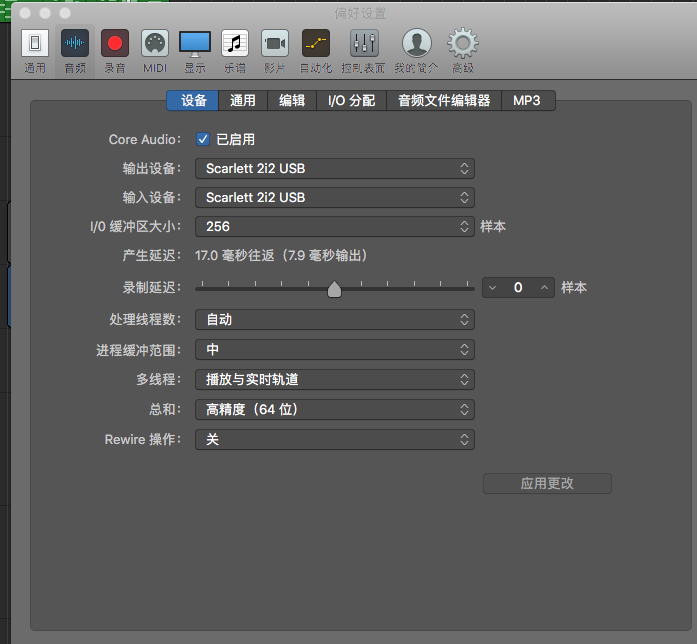Switch to the MP3 tab
Screen dimensions: 697x644
(x=527, y=100)
